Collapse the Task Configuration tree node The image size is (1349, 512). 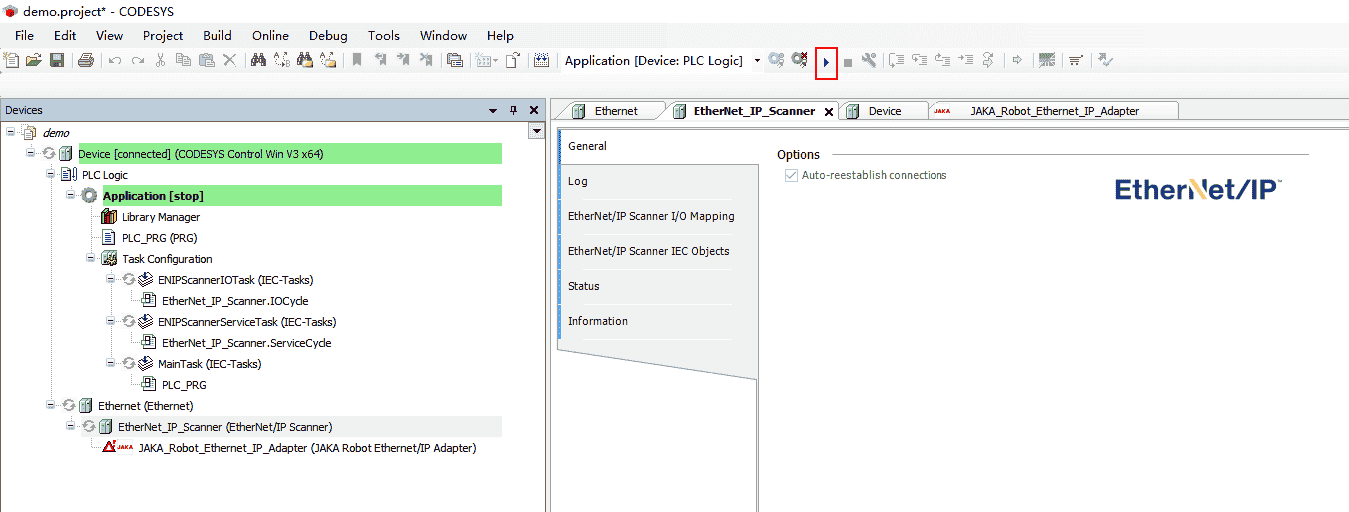[x=91, y=258]
